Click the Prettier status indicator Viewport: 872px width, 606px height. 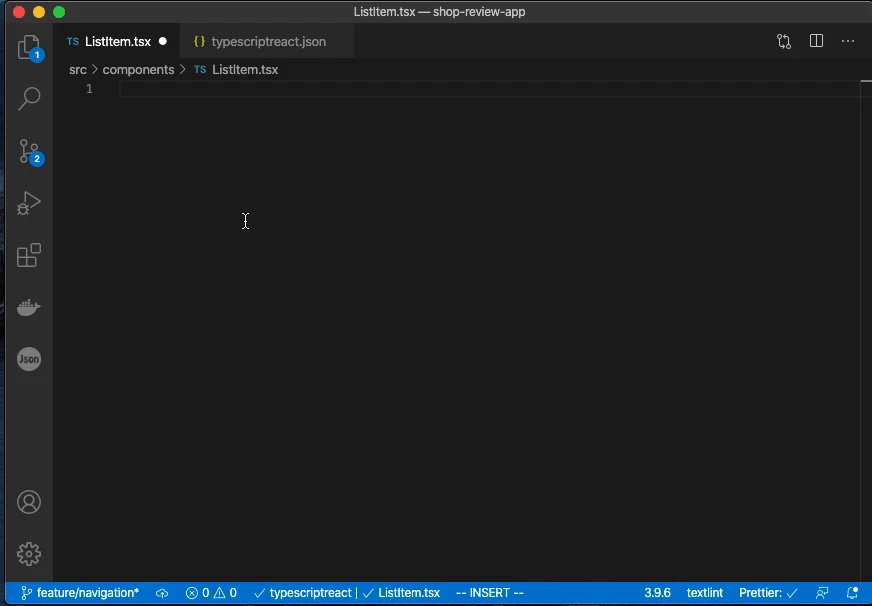coord(768,593)
